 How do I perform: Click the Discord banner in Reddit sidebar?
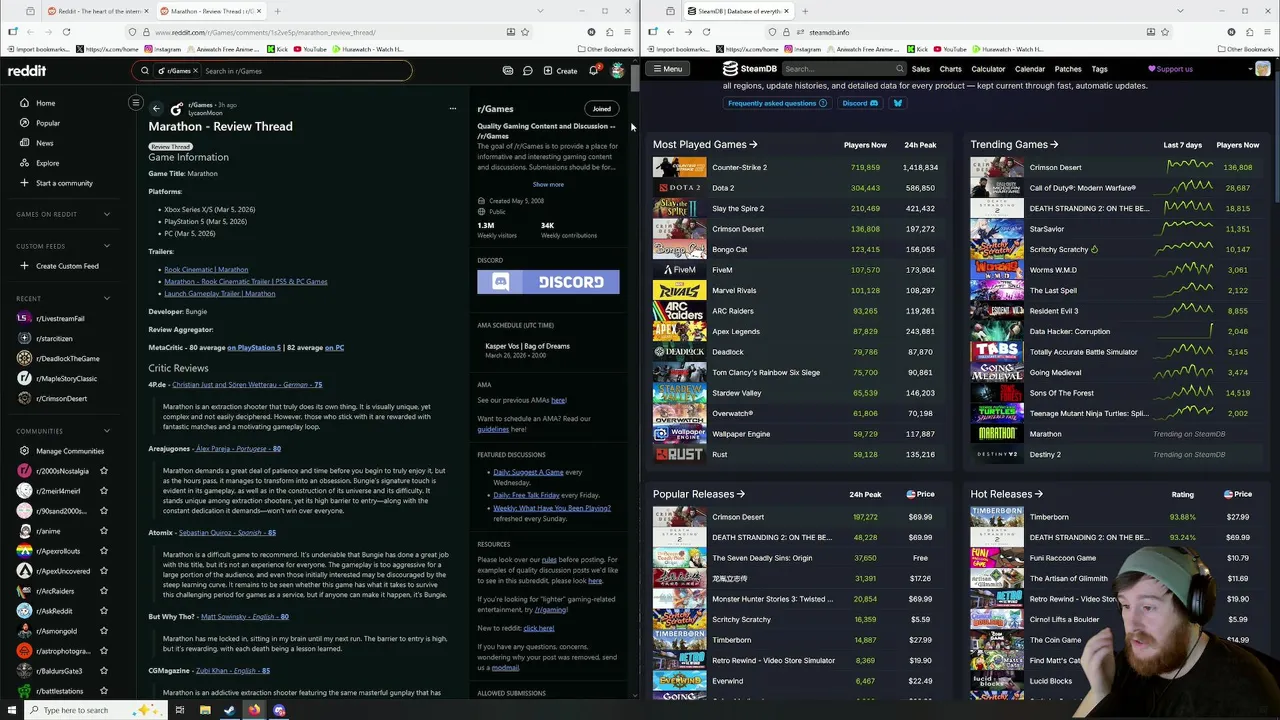tap(548, 282)
